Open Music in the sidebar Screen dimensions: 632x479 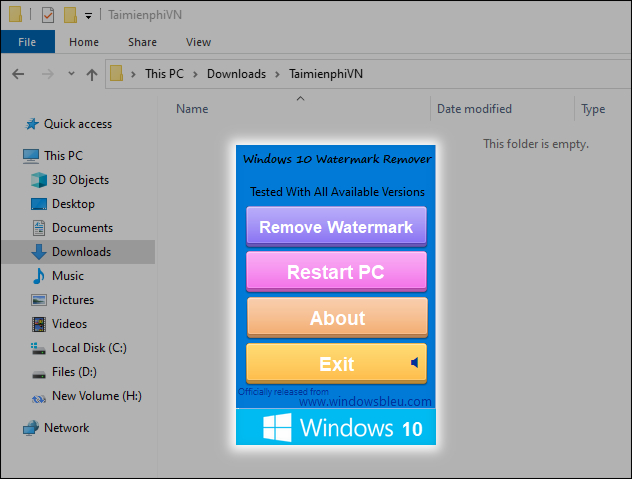tap(68, 276)
